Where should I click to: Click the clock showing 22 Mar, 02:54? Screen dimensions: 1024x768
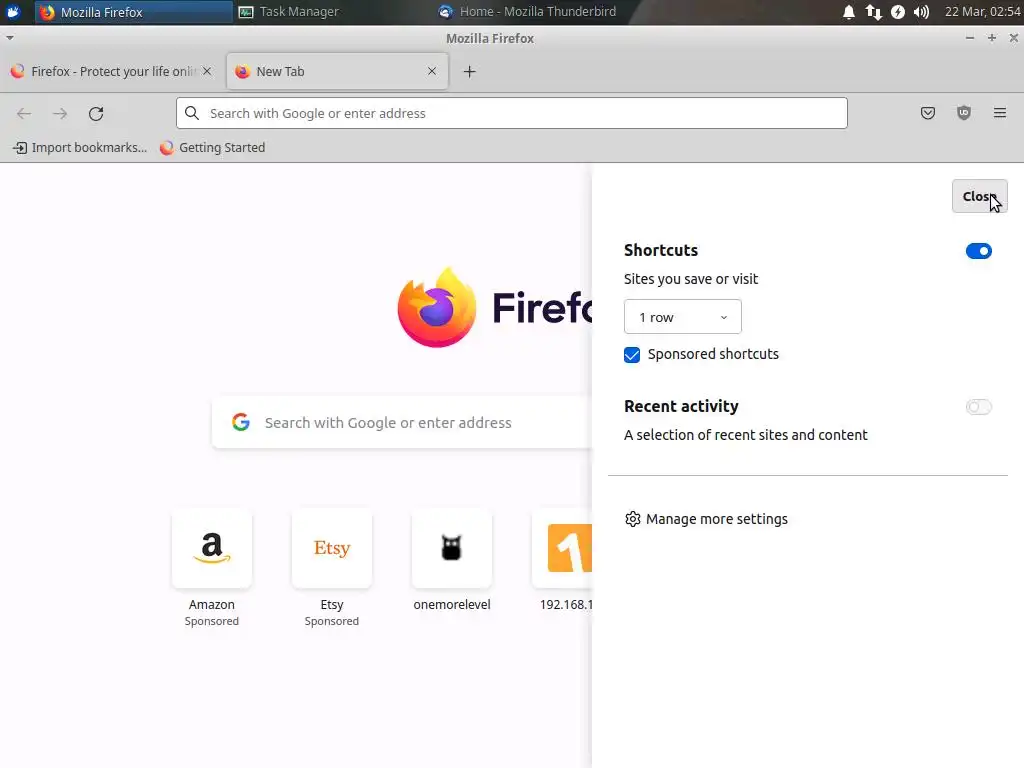[982, 12]
